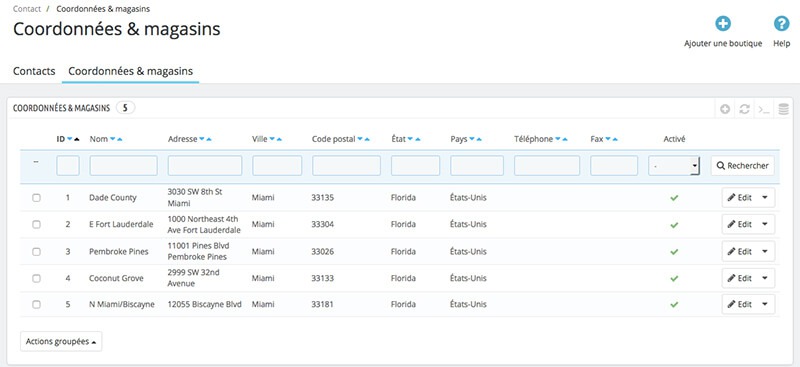Select the Coconut Grove row checkbox

click(x=36, y=278)
